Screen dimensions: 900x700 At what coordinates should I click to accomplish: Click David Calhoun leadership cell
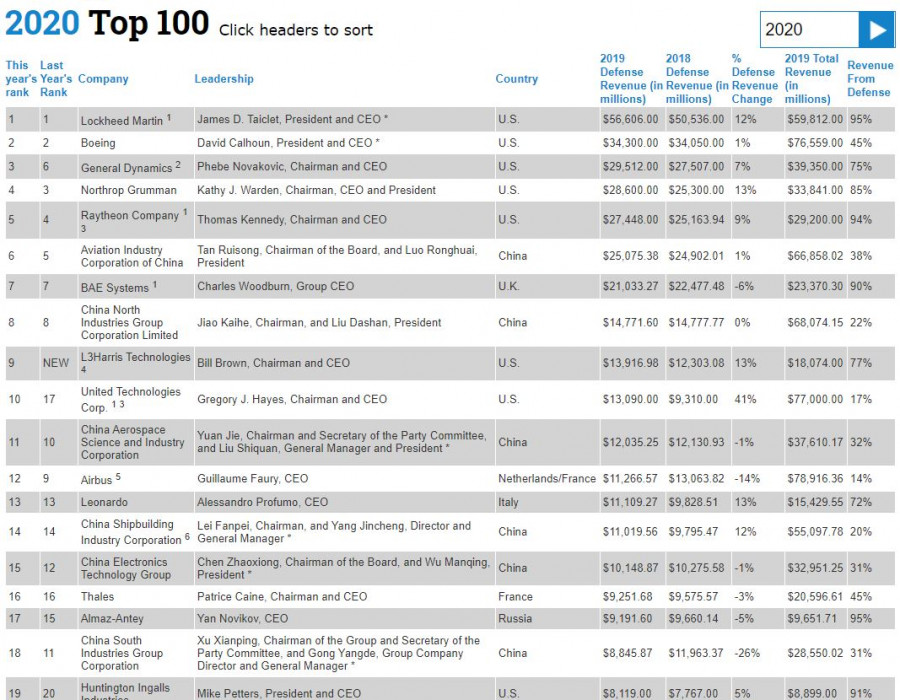point(344,143)
